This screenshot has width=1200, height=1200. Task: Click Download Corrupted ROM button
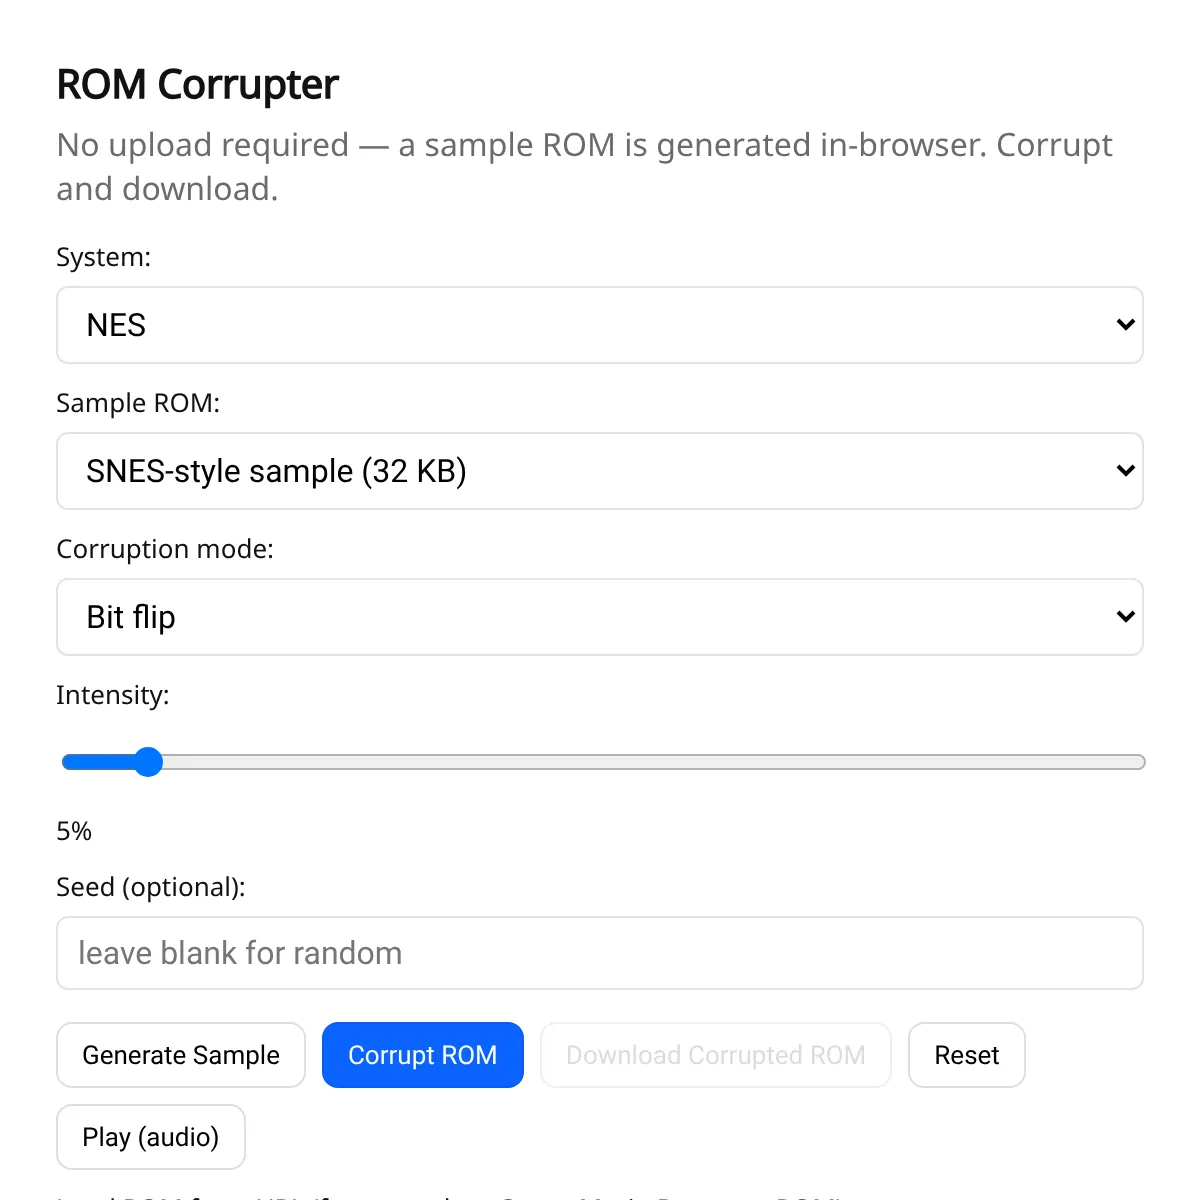pos(715,1055)
